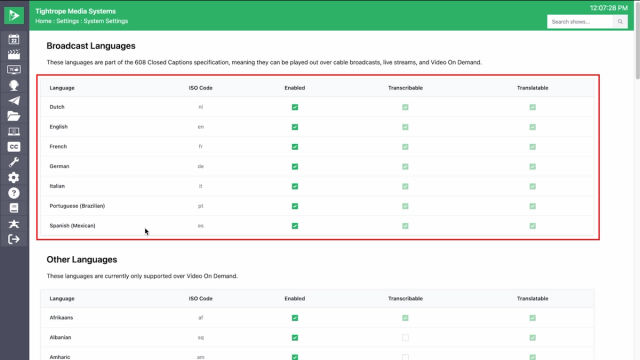Click Translatable checkbox for German
The width and height of the screenshot is (640, 360).
pos(533,167)
